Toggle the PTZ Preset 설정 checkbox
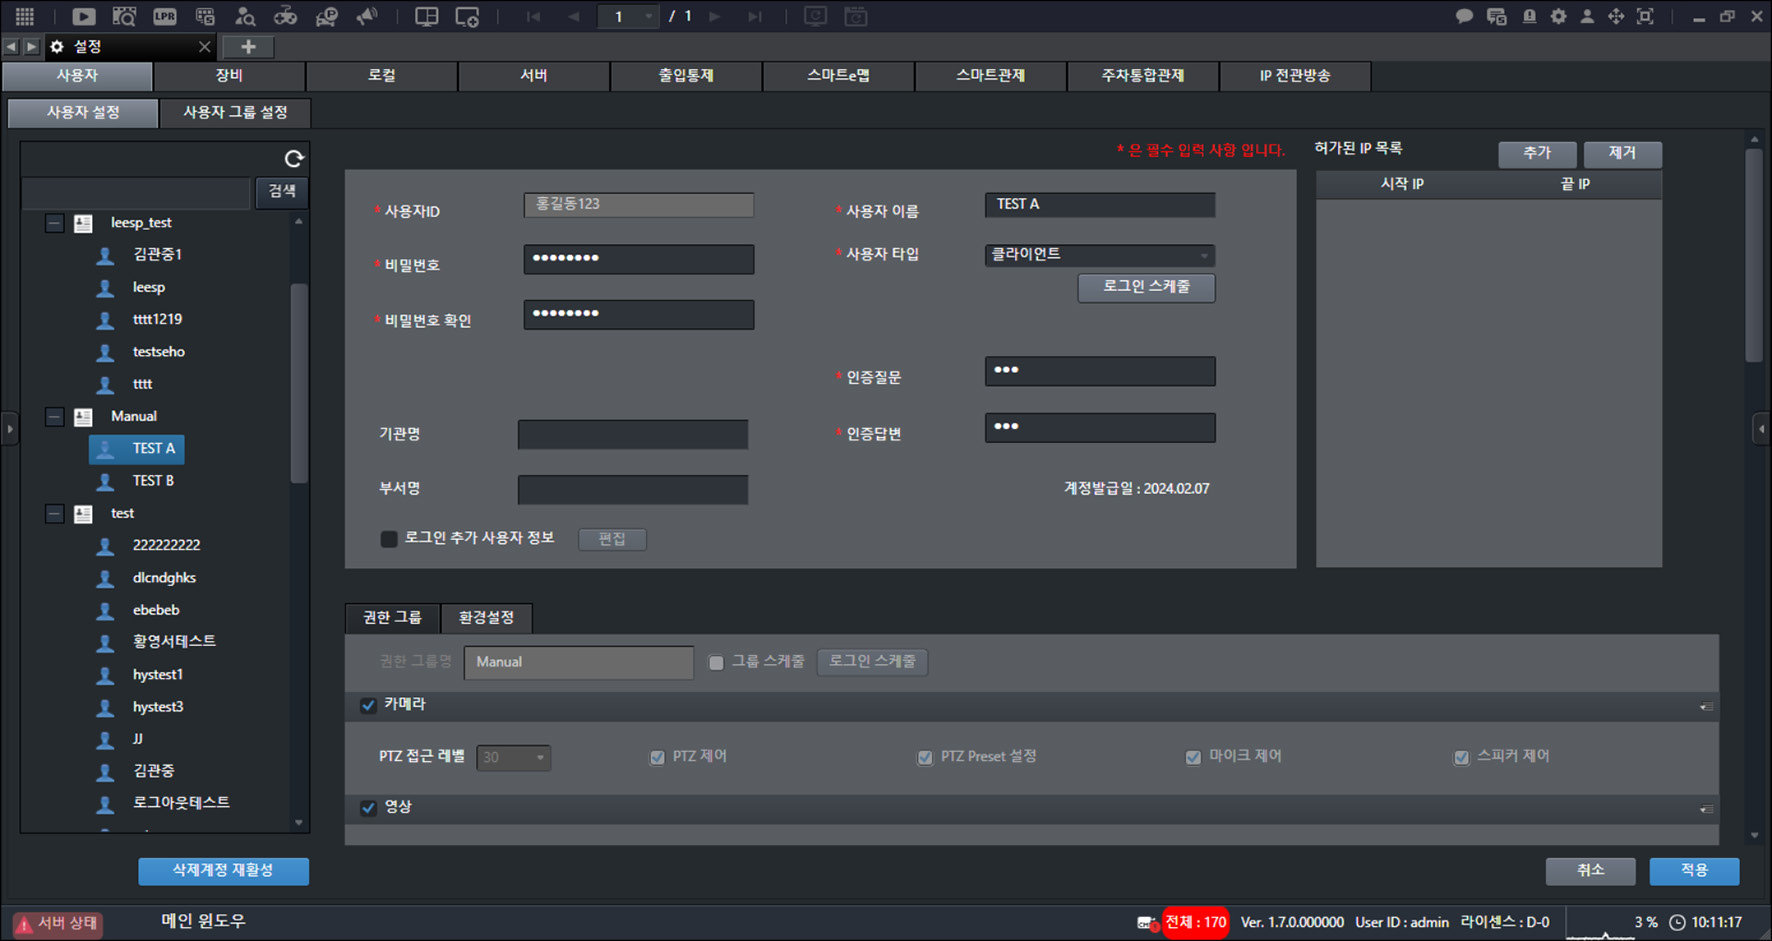 925,757
